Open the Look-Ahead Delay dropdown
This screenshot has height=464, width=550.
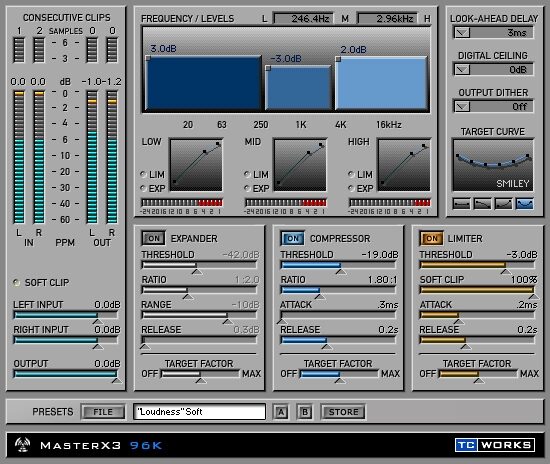[462, 33]
